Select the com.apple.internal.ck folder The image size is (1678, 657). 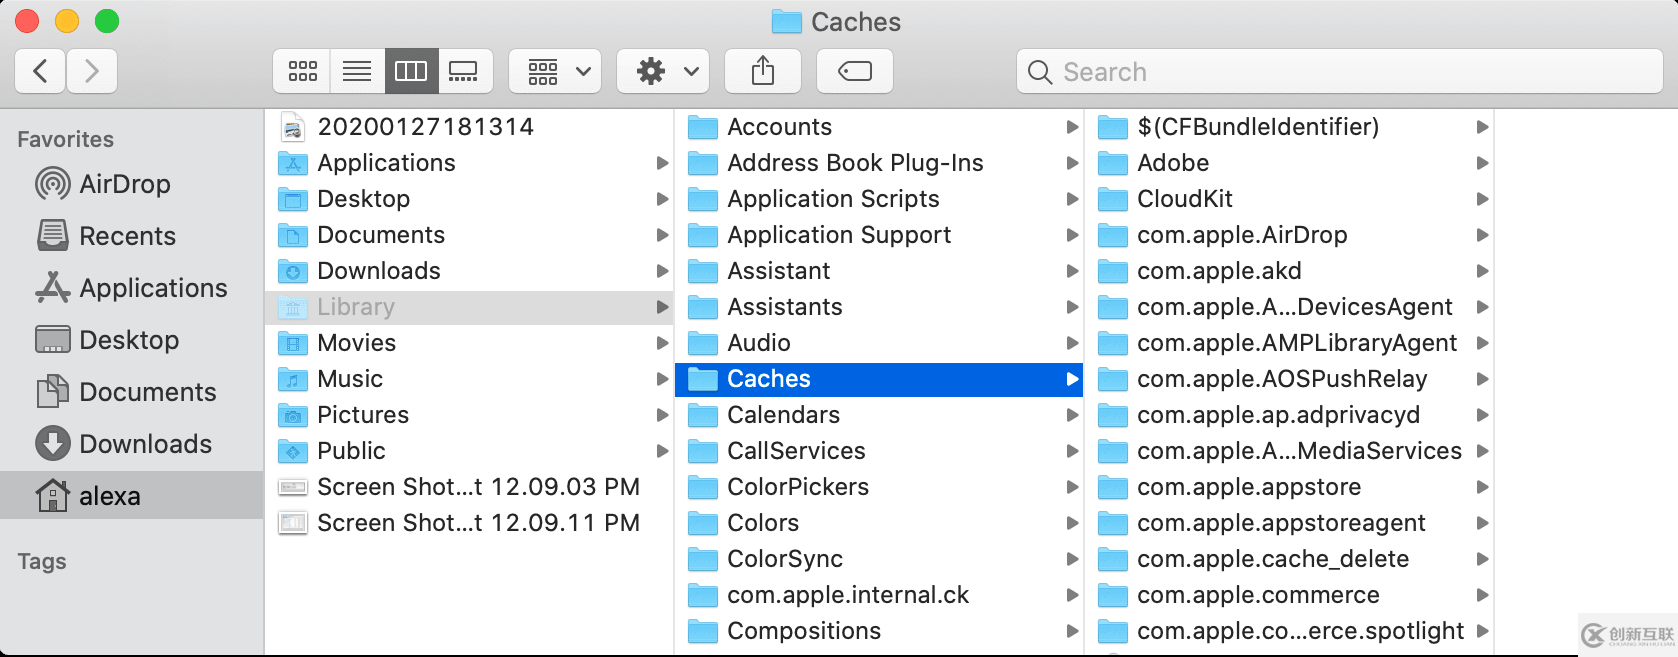point(880,595)
